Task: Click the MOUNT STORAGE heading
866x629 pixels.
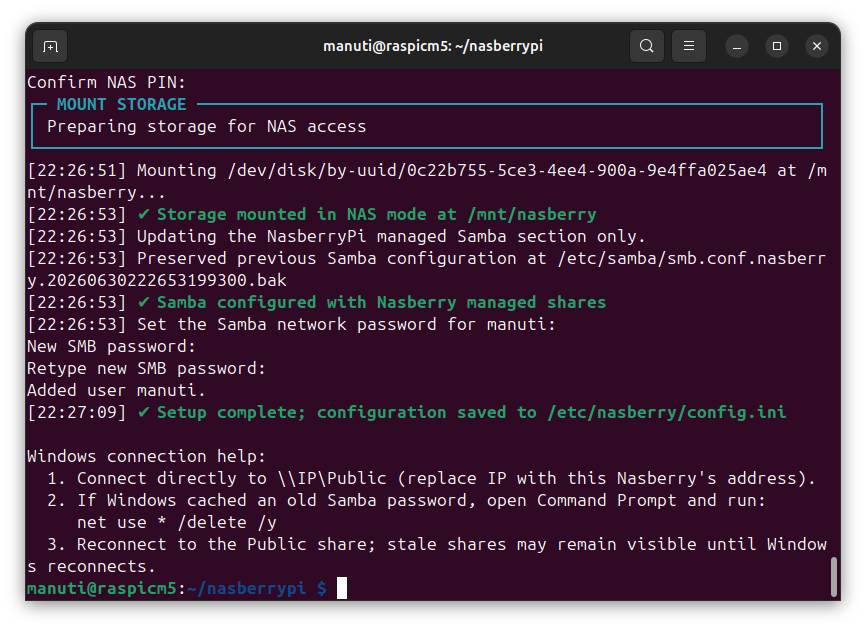Action: [x=122, y=104]
